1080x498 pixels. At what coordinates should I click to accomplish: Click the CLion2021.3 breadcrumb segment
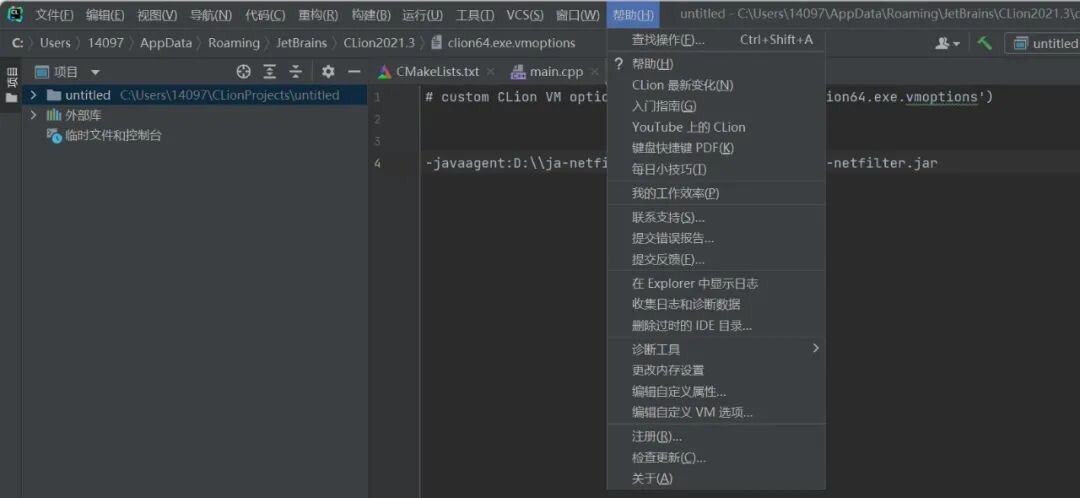(x=379, y=43)
